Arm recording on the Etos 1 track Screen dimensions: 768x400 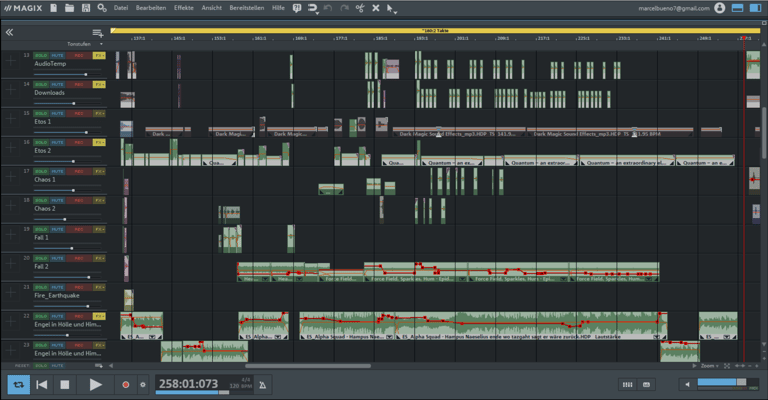[x=79, y=114]
